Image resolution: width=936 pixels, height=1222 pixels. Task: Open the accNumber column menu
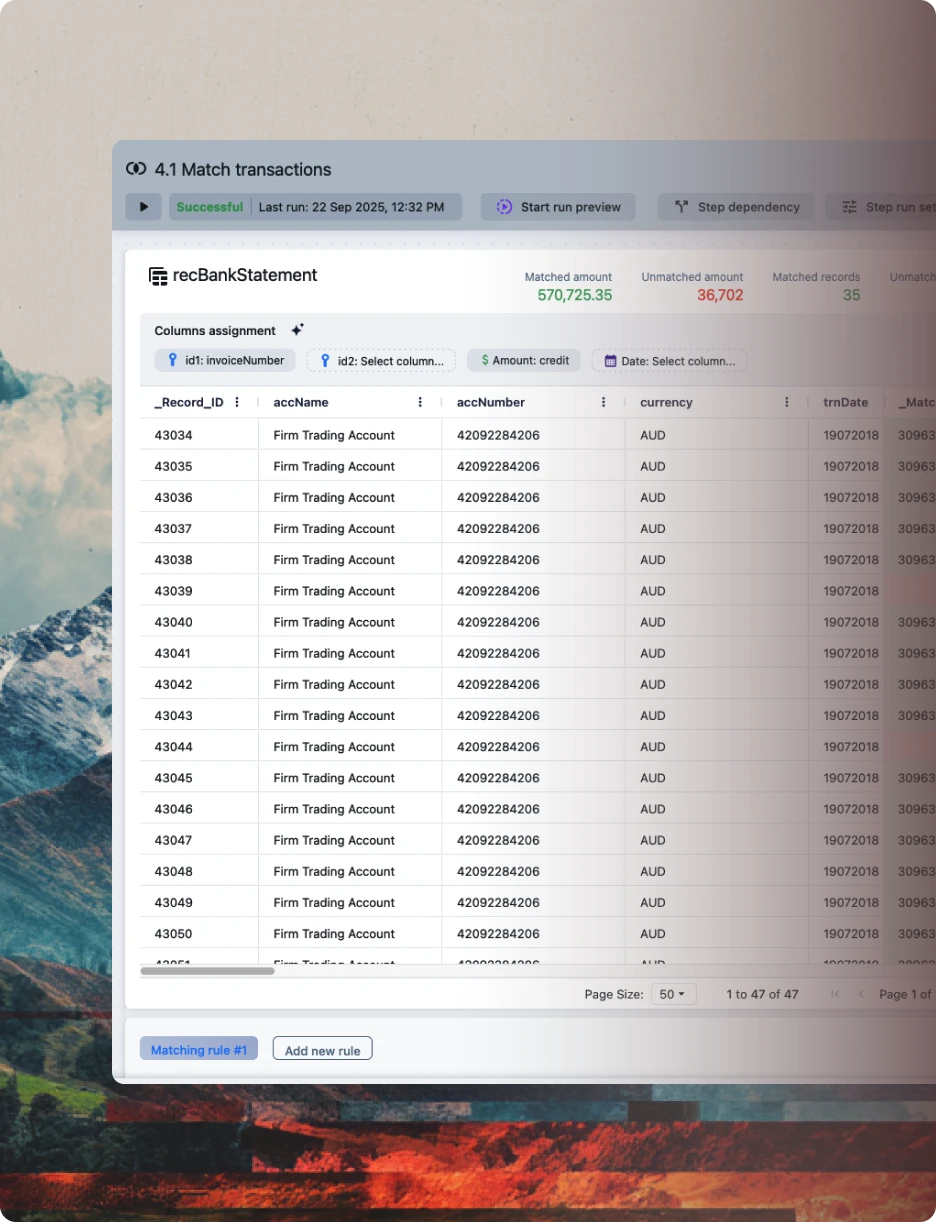(604, 402)
